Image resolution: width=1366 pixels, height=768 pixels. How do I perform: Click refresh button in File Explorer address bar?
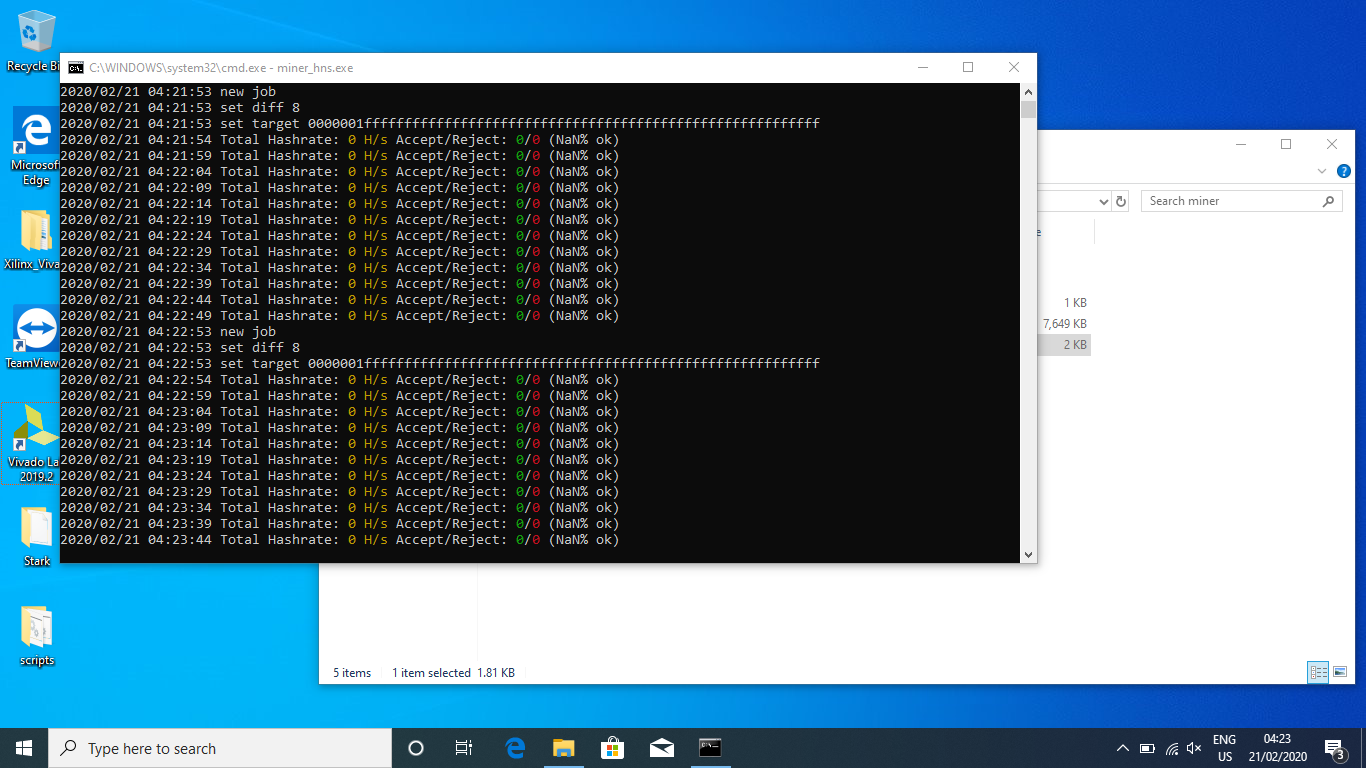tap(1121, 201)
